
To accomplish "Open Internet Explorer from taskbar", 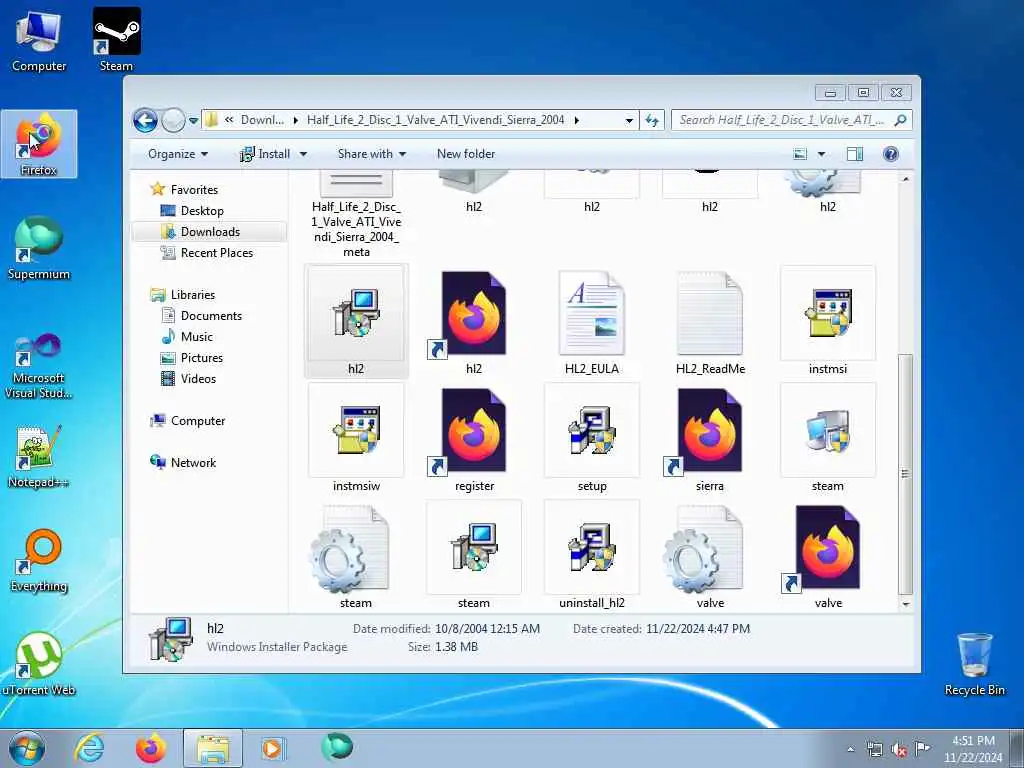I will pyautogui.click(x=89, y=748).
